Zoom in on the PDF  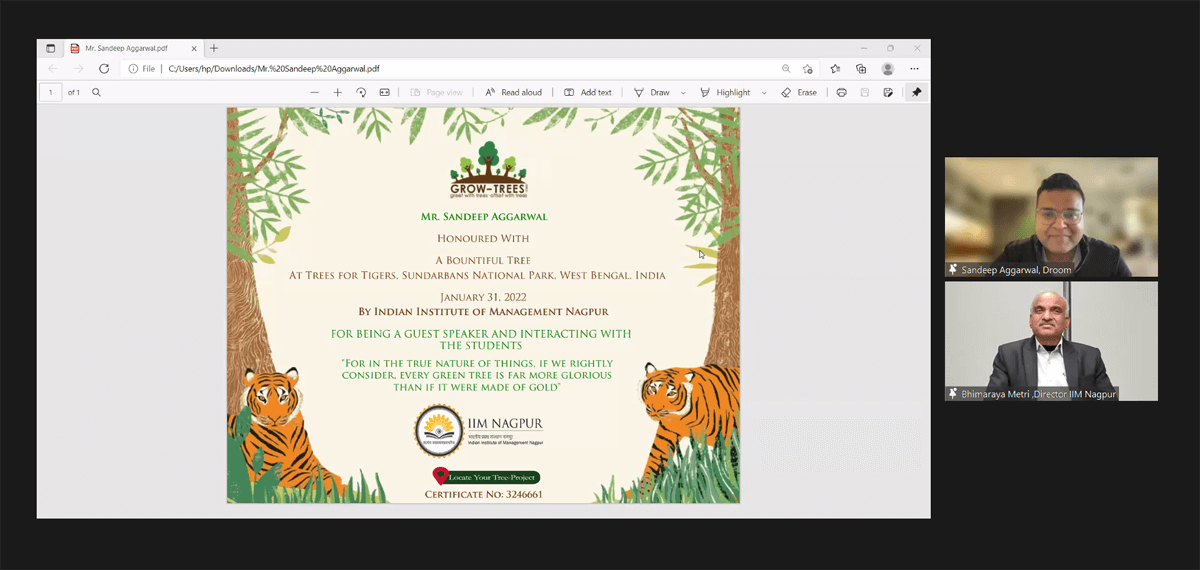(337, 92)
